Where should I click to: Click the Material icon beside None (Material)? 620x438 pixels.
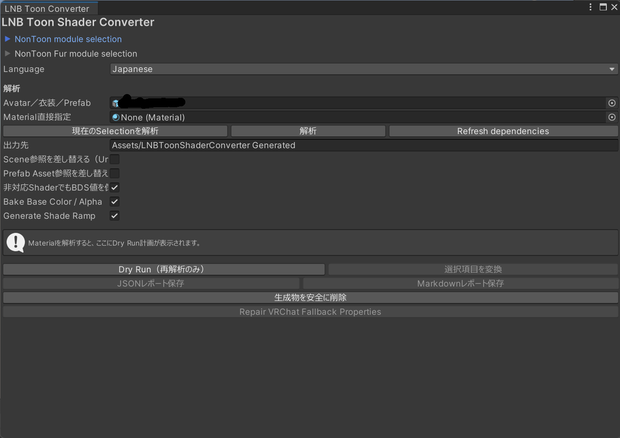point(116,117)
